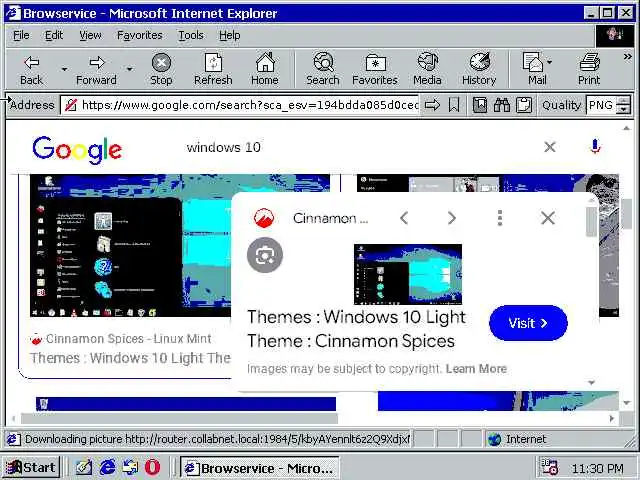The image size is (640, 480).
Task: Open the View menu
Action: coord(90,36)
